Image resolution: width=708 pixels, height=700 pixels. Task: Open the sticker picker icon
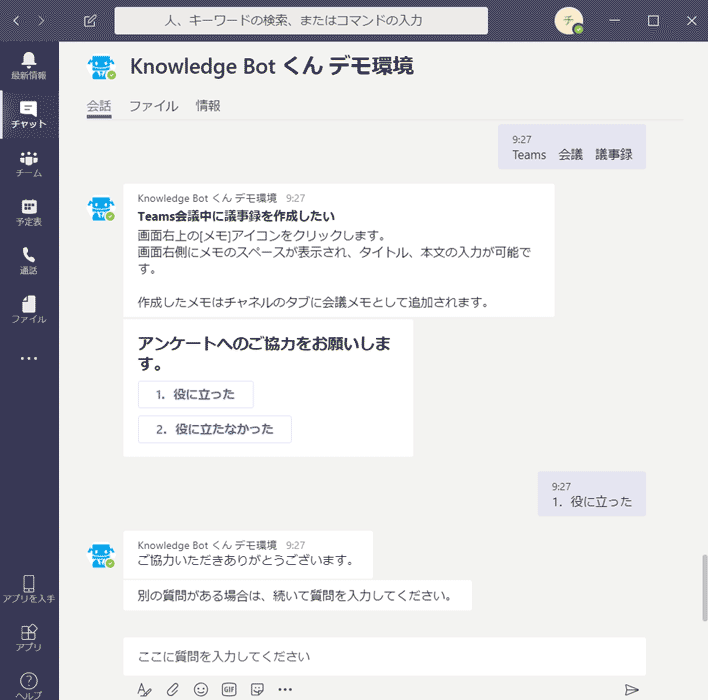coord(257,690)
